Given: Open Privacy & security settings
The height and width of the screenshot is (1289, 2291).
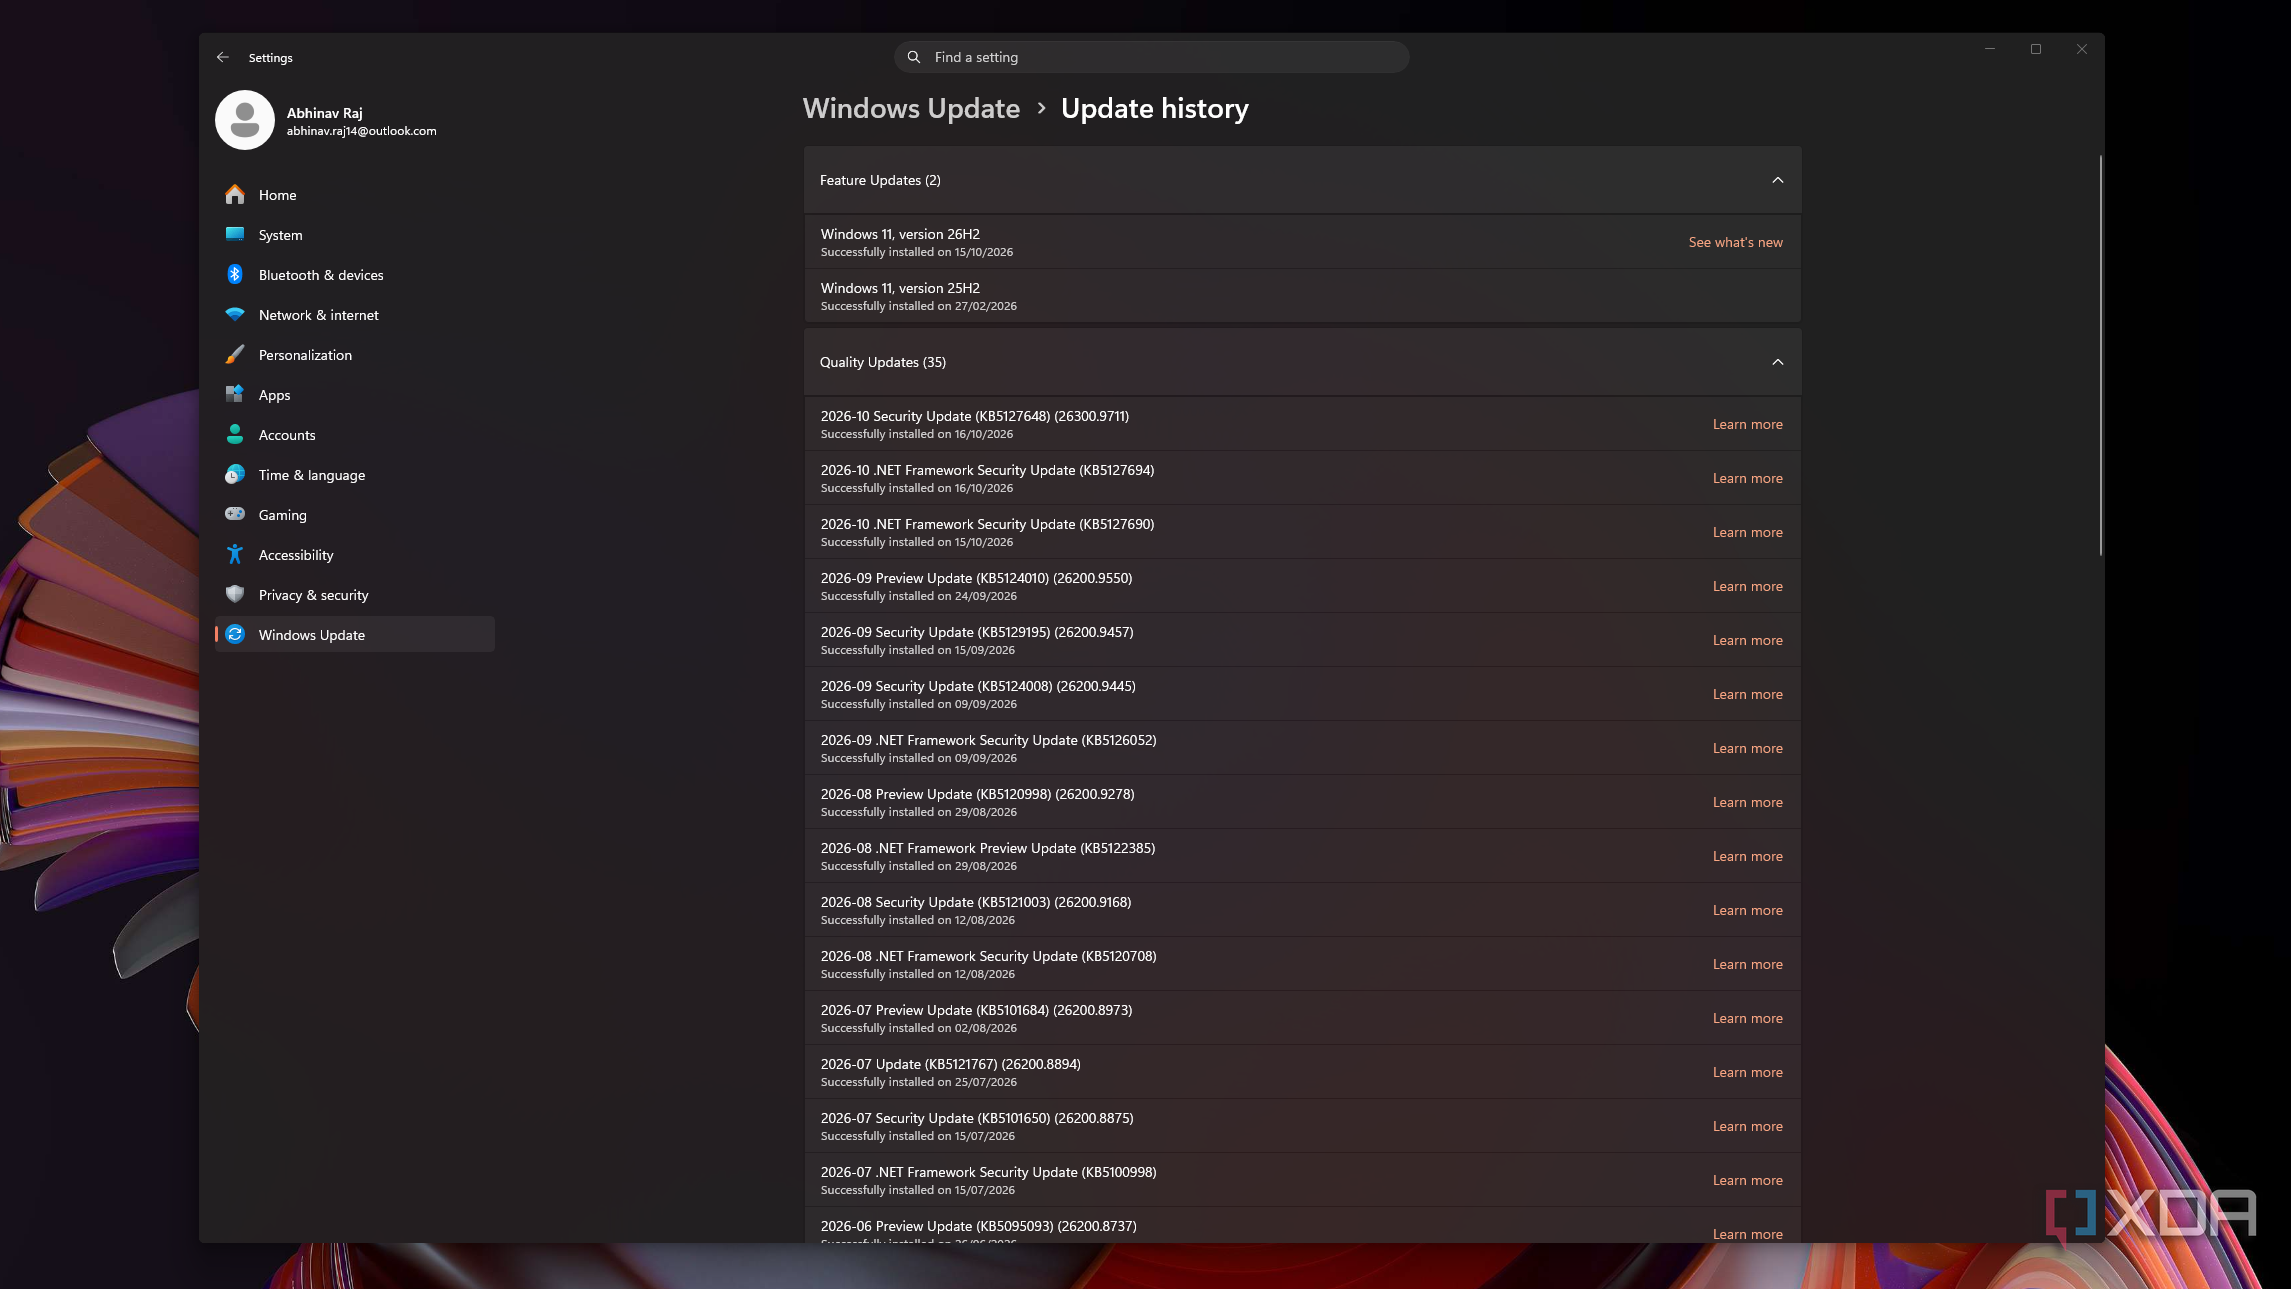Looking at the screenshot, I should point(355,595).
